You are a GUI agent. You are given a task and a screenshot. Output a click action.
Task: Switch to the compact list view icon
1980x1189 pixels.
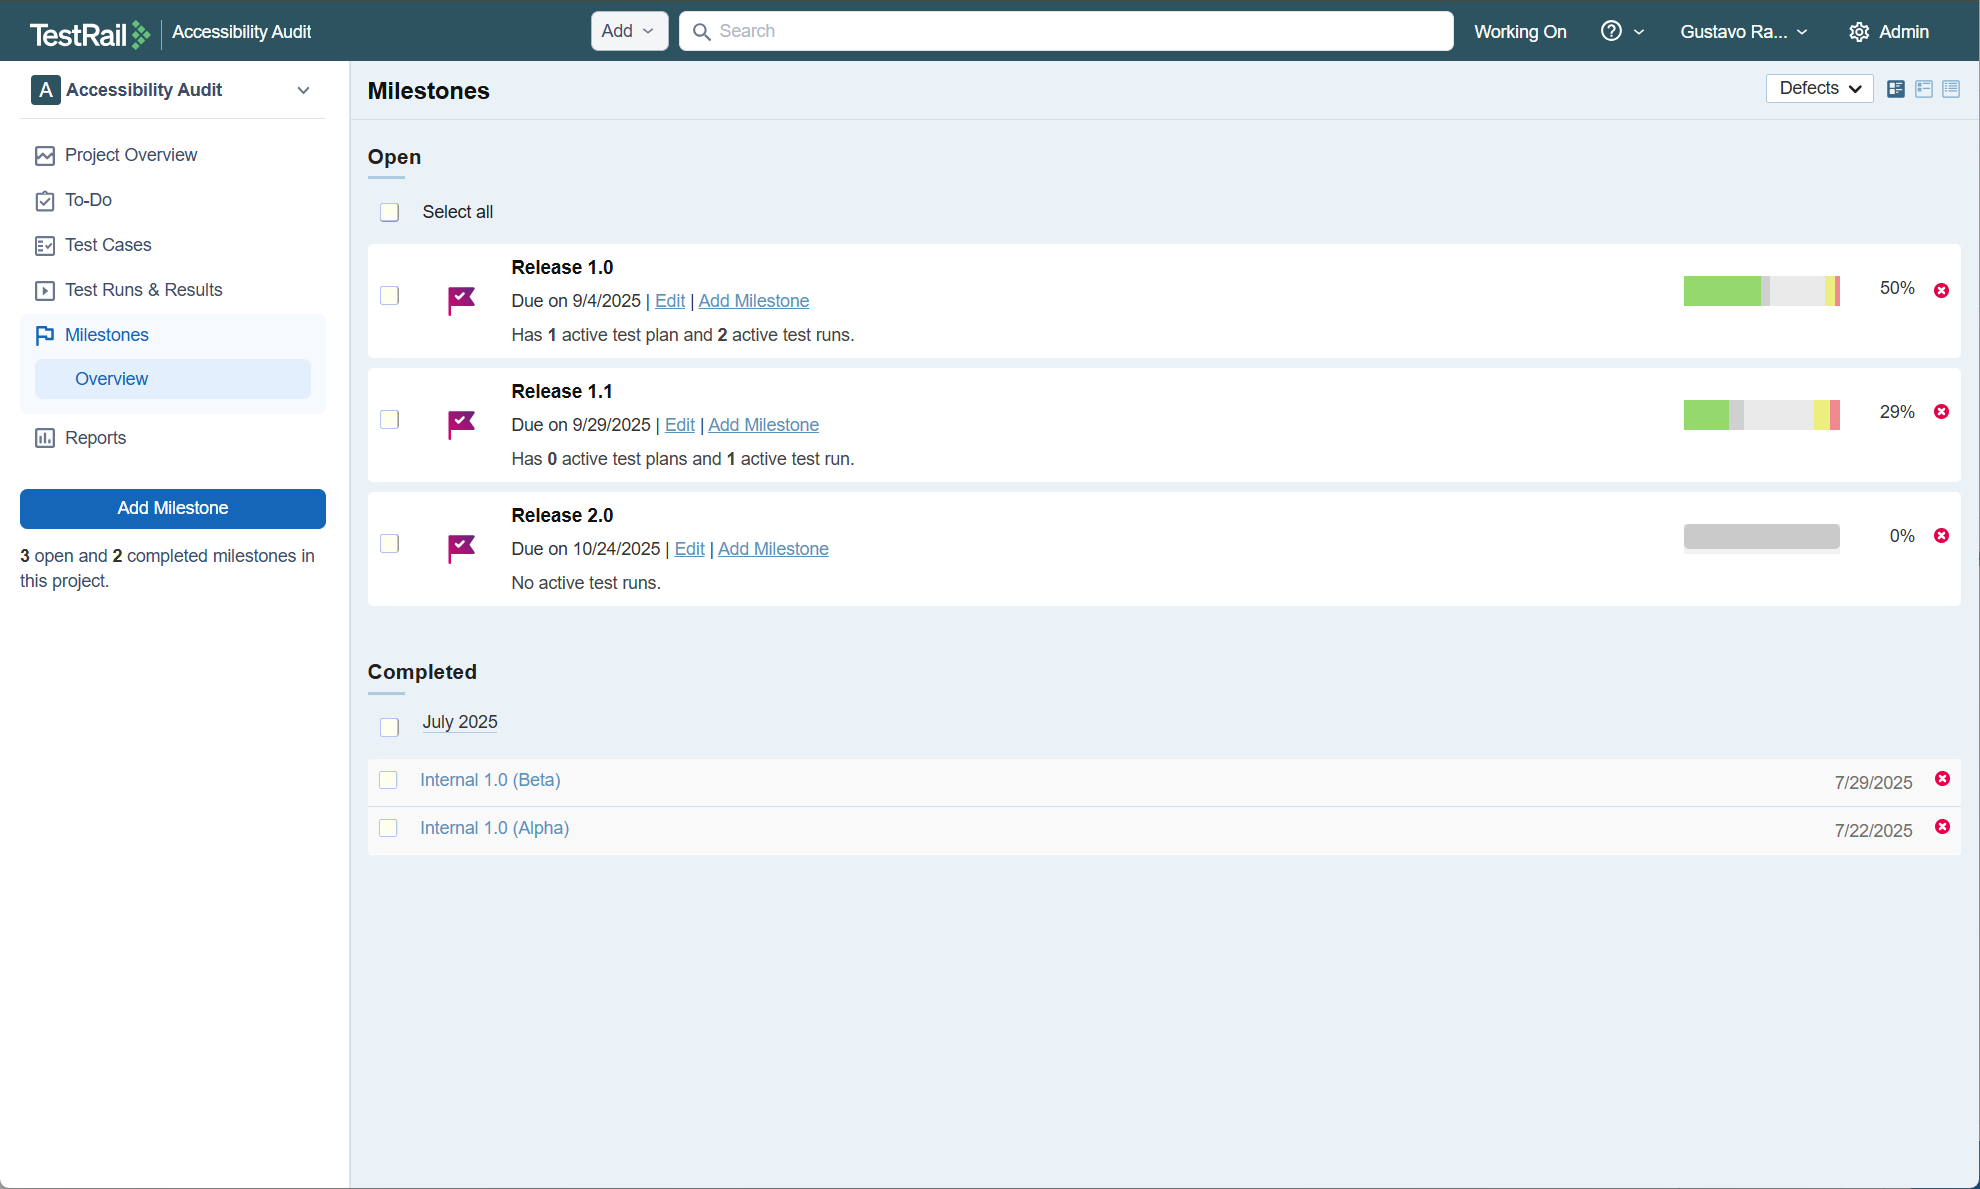[1951, 89]
